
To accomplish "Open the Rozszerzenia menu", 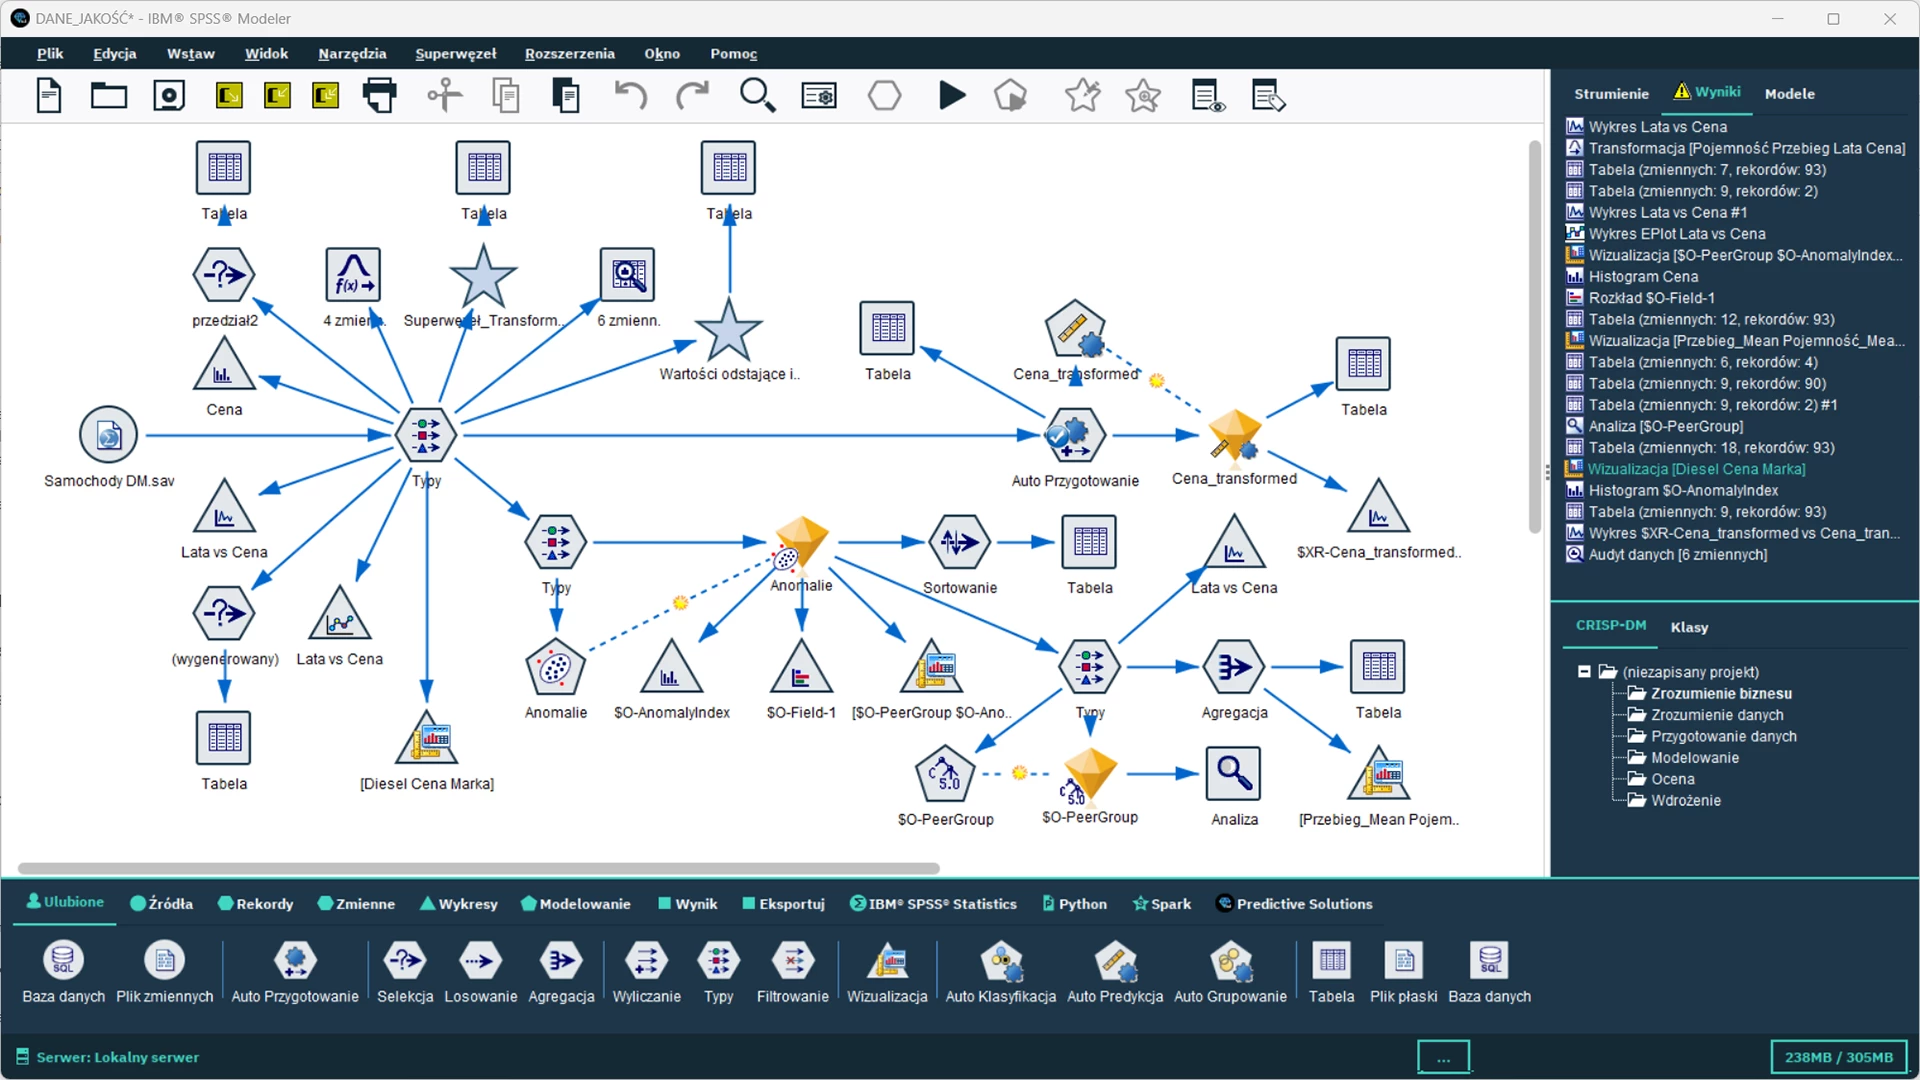I will click(570, 54).
